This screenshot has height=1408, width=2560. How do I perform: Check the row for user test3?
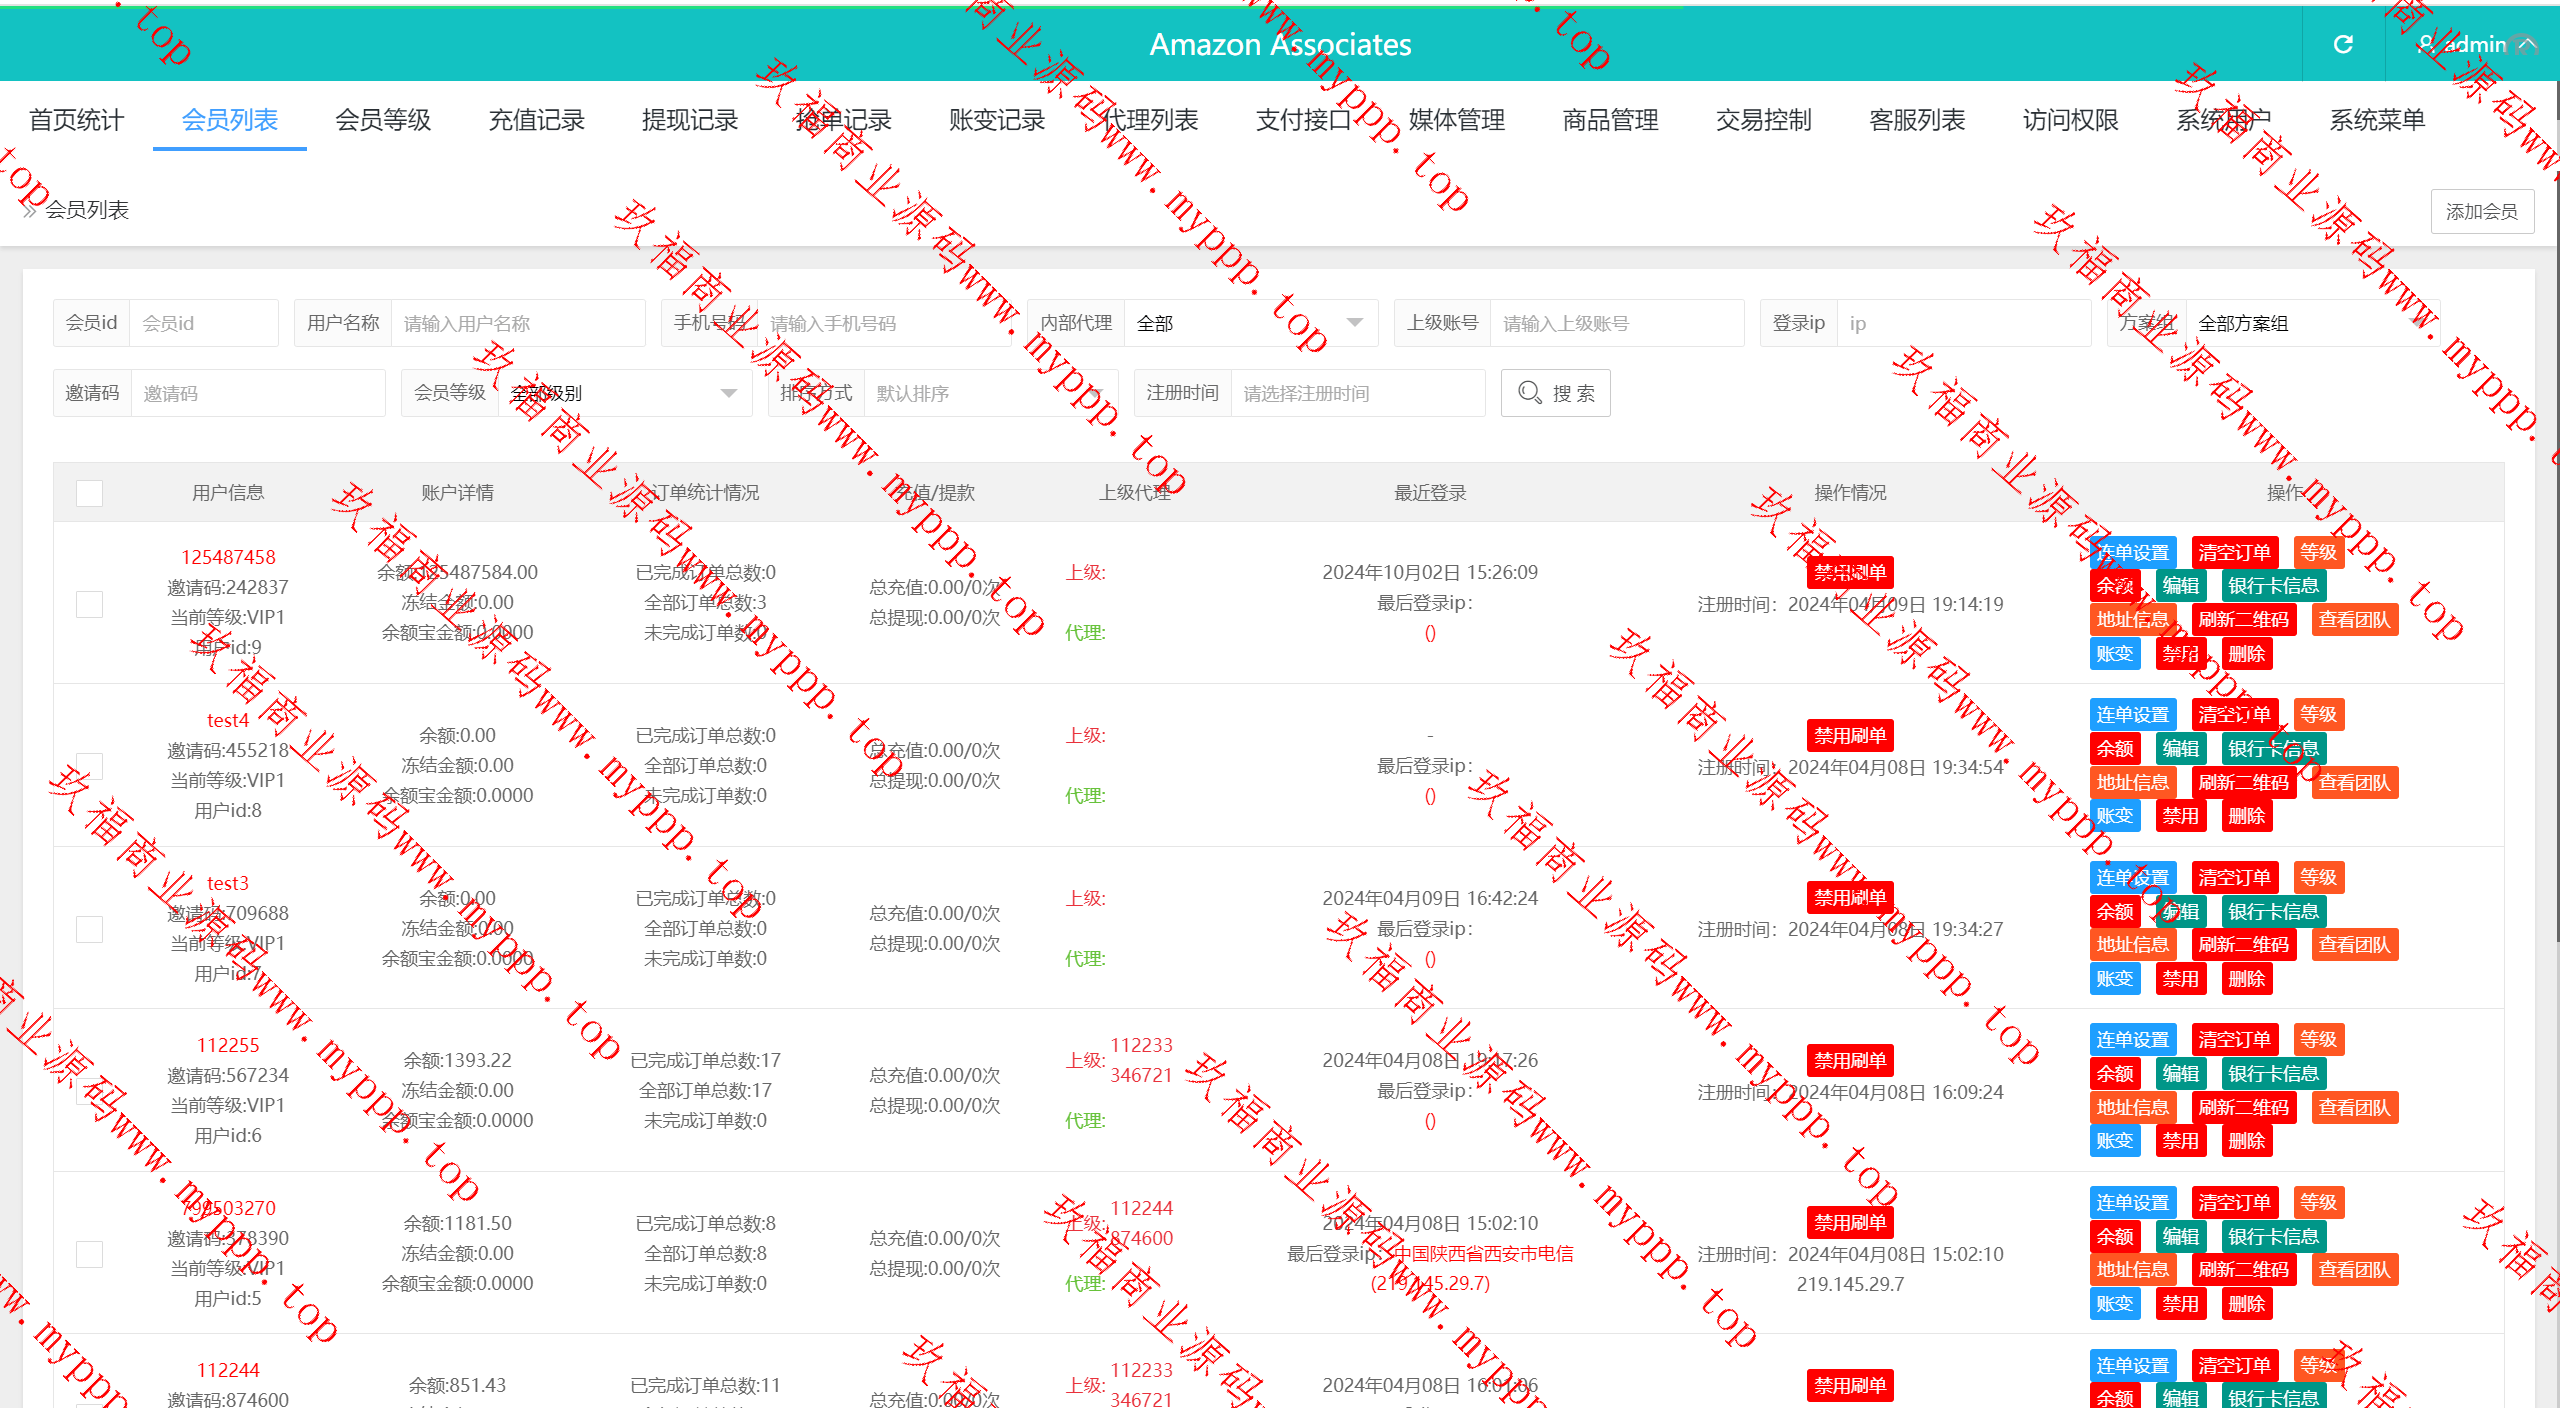coord(90,929)
